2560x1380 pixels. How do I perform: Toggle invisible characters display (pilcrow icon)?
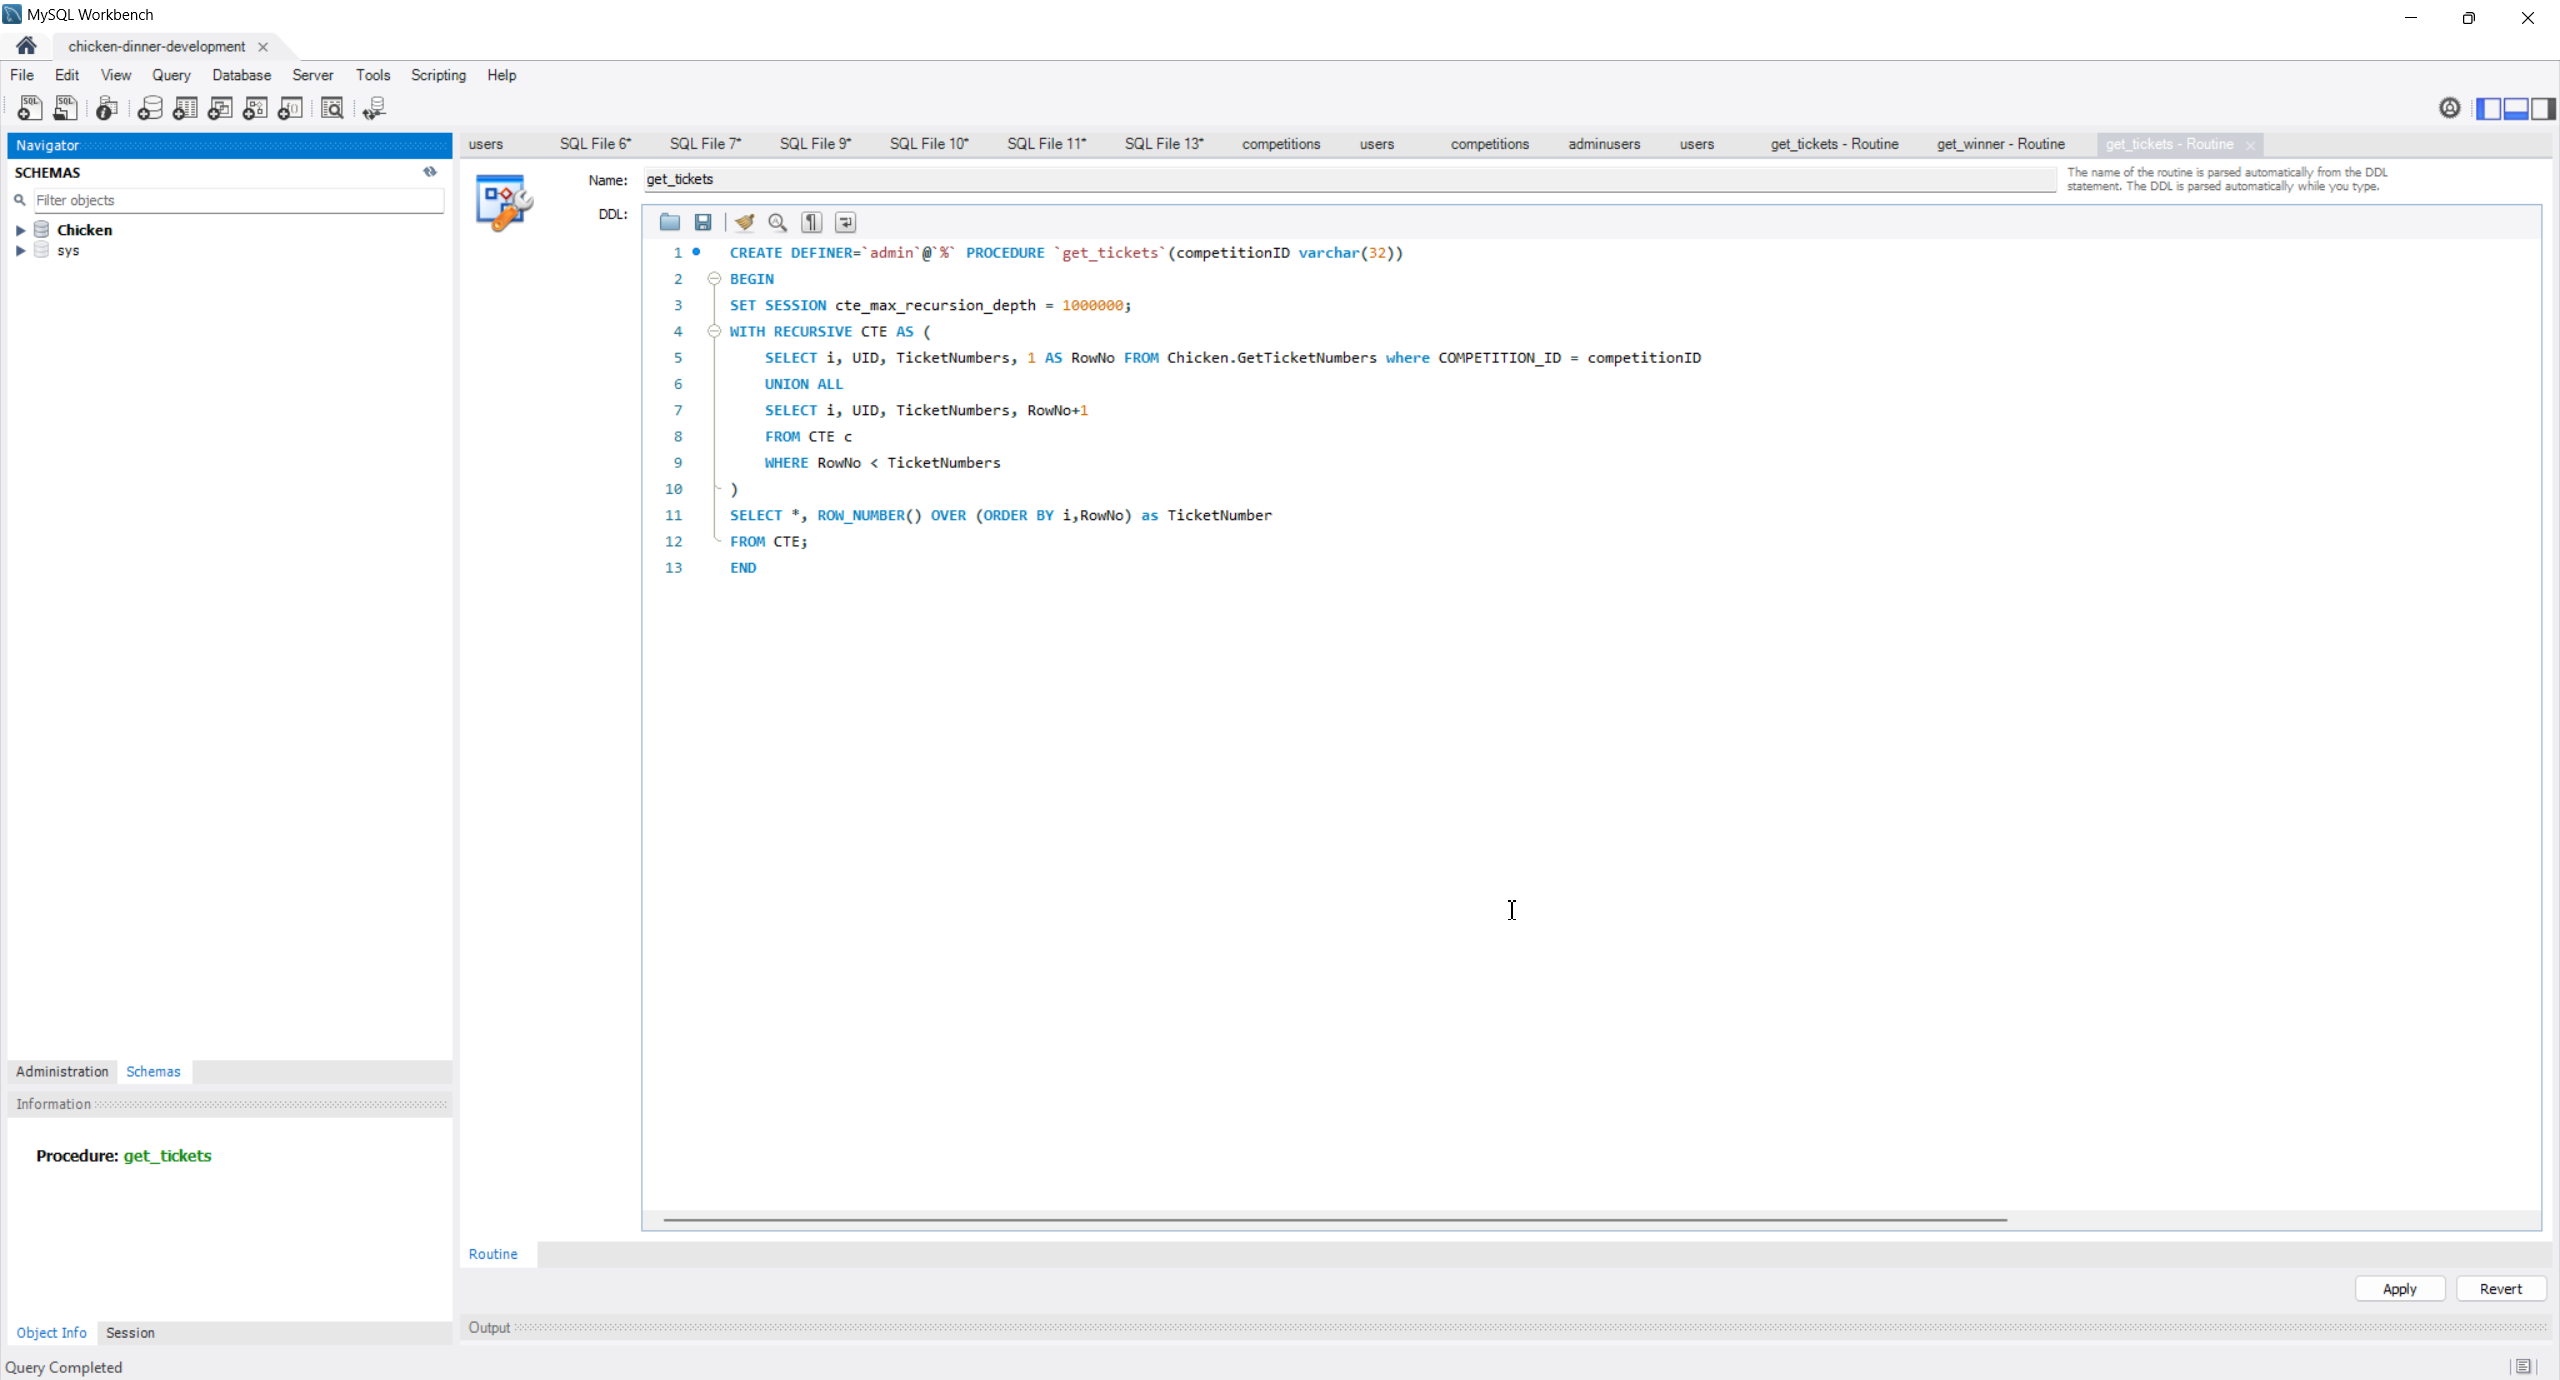point(811,222)
